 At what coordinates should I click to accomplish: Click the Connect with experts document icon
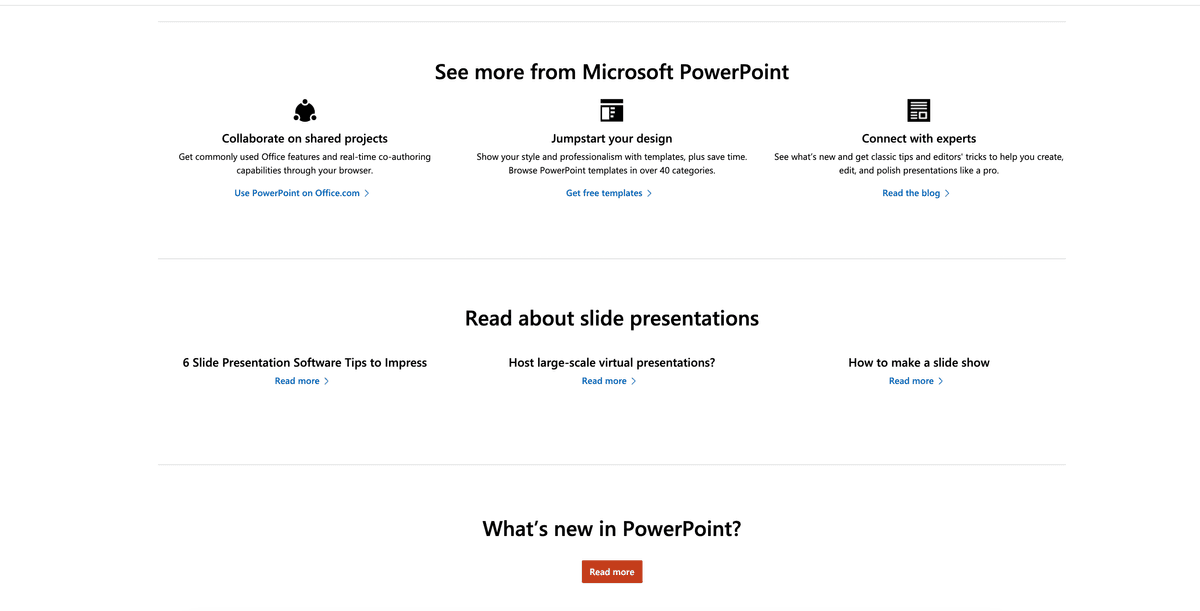coord(918,110)
